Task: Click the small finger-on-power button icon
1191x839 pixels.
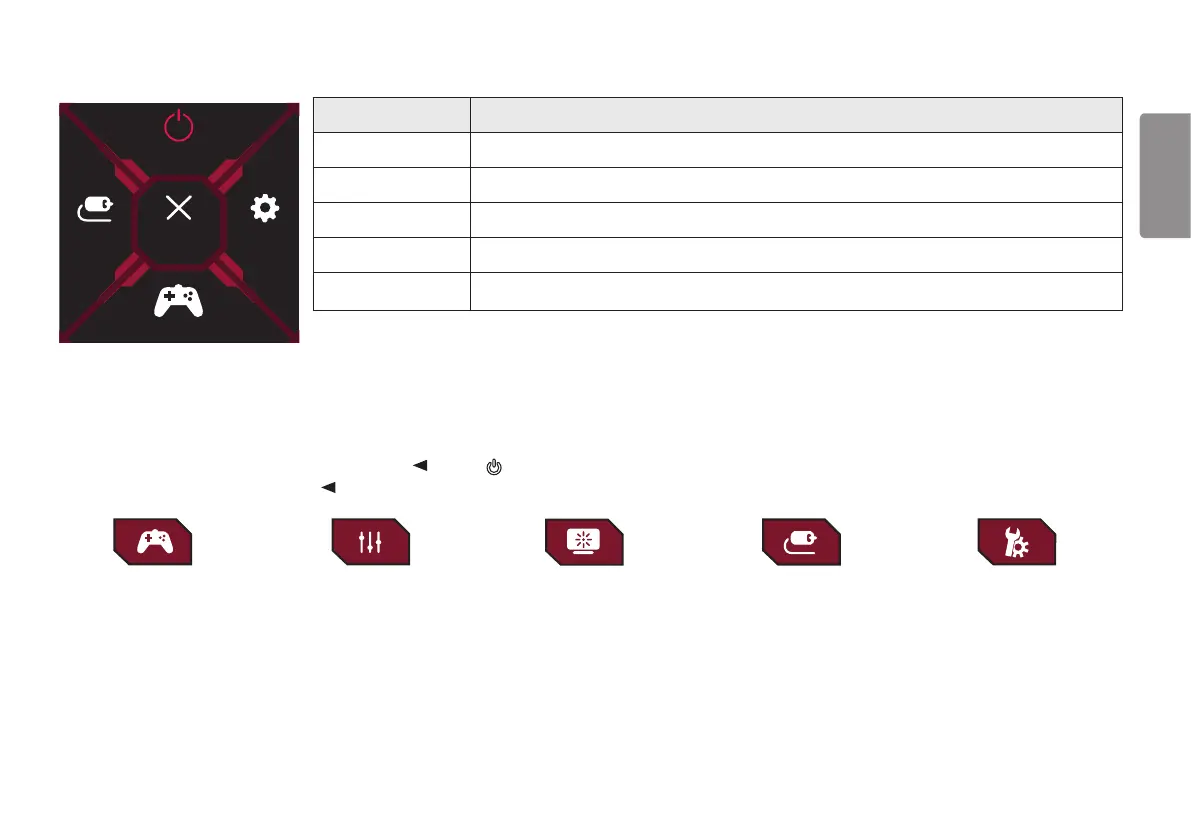Action: [x=494, y=467]
